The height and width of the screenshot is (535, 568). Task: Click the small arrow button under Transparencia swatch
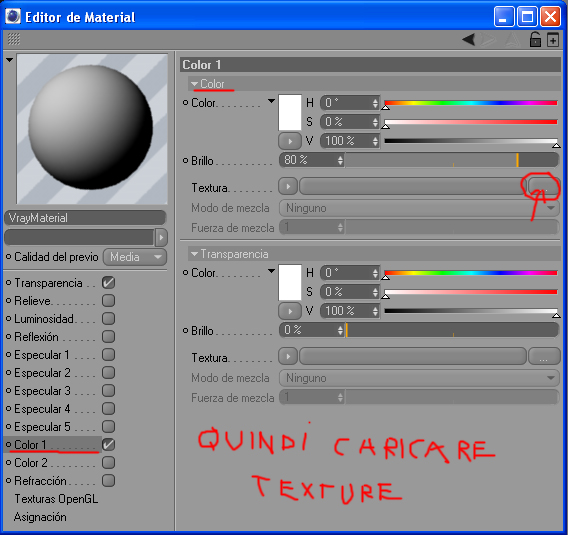(290, 311)
